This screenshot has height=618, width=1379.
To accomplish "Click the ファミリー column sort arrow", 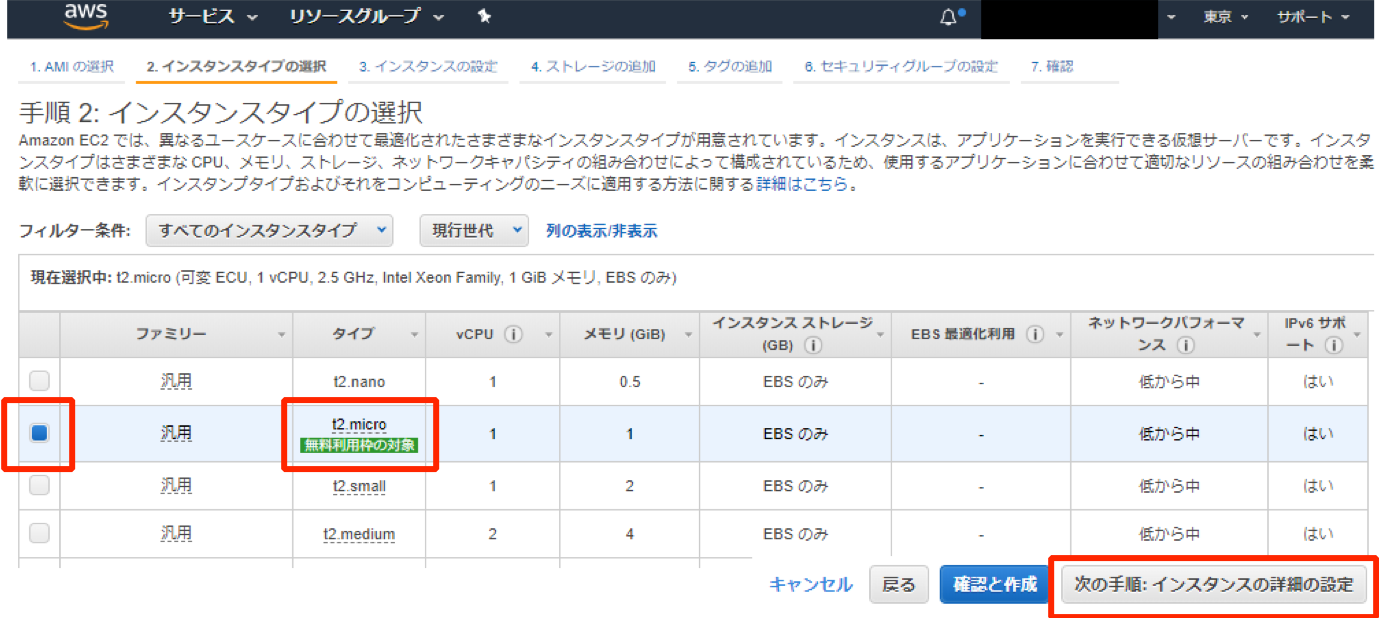I will (282, 336).
